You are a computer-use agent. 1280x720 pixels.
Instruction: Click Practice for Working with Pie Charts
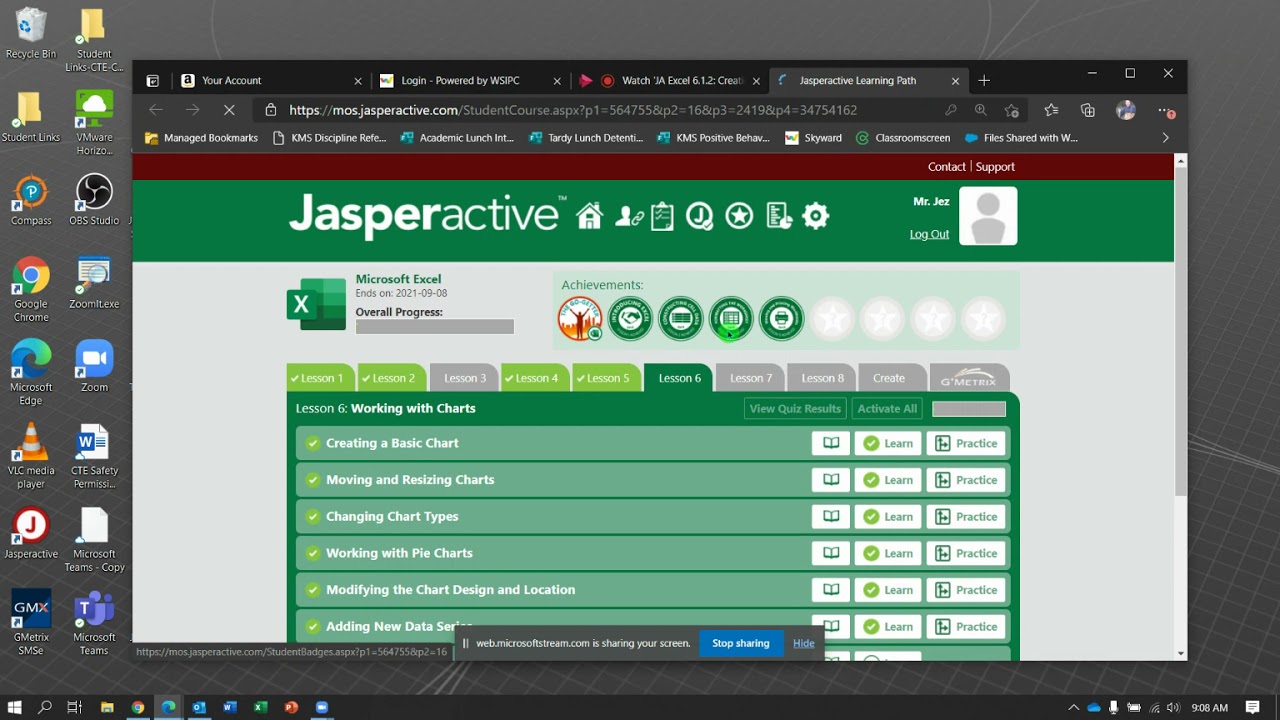pos(966,553)
